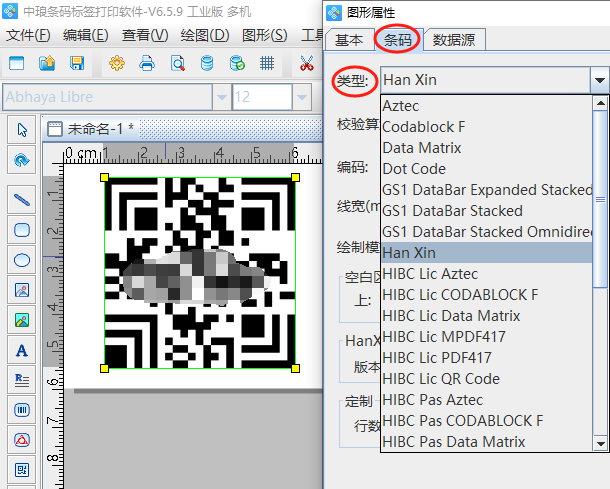
Task: Toggle the grid display icon
Action: (x=267, y=64)
